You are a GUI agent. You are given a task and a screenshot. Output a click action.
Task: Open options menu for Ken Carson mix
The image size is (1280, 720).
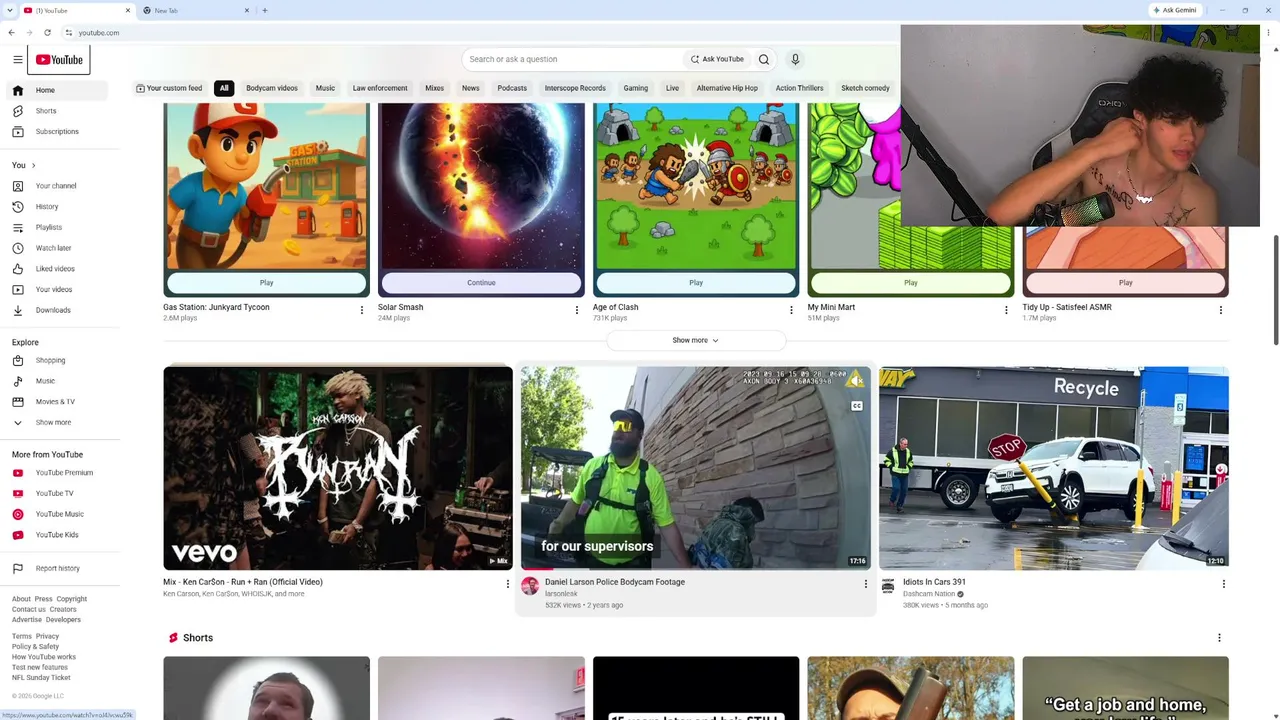coord(507,584)
